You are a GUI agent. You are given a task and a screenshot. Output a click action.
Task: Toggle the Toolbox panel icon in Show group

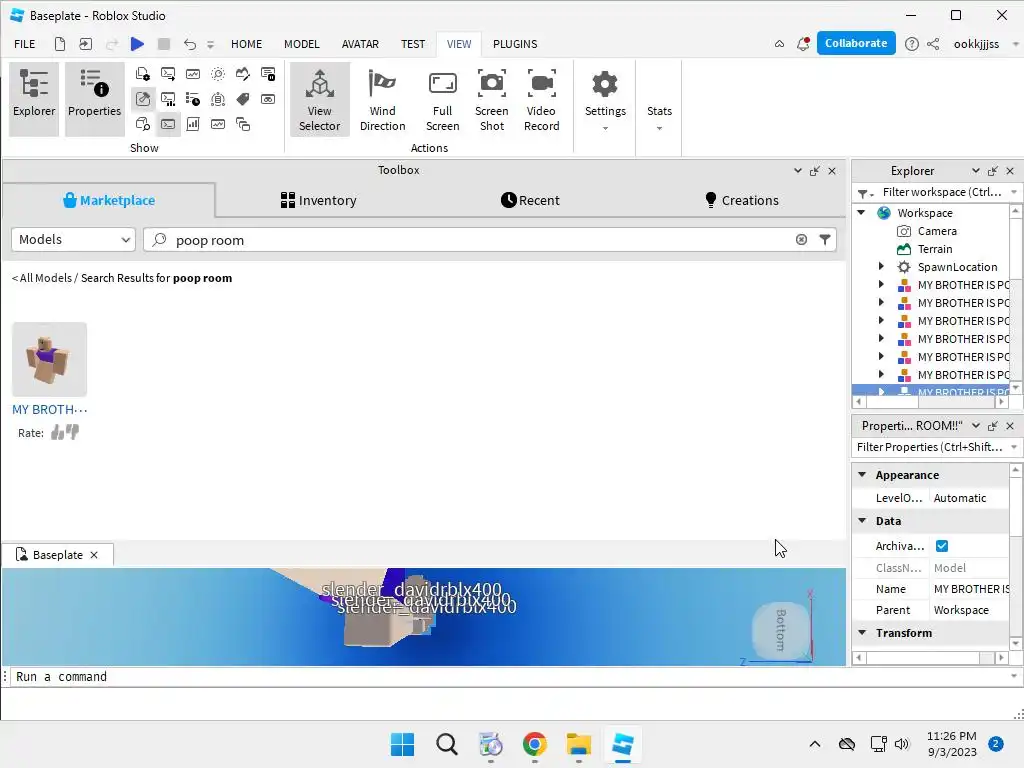(x=142, y=99)
